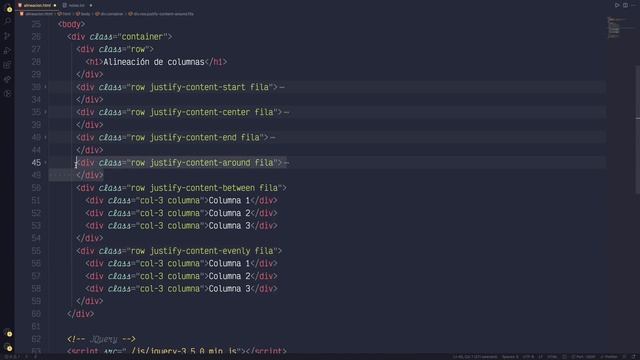640x360 pixels.
Task: Click the '<!-- JQuery -->' comment
Action: (x=101, y=339)
